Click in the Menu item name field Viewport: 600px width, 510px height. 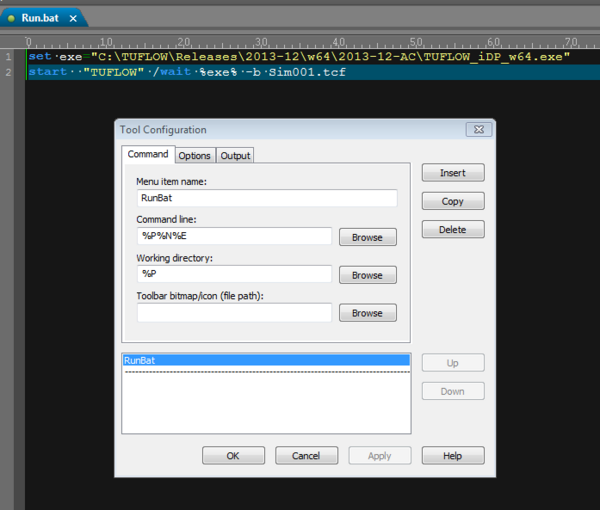266,199
